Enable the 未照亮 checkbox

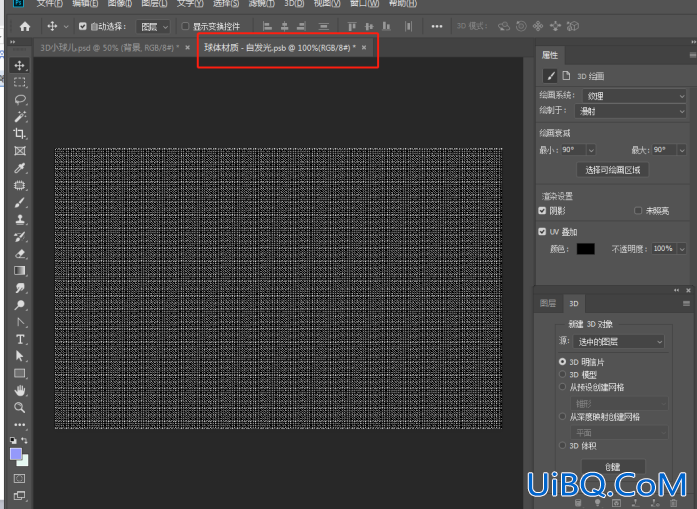pos(638,210)
